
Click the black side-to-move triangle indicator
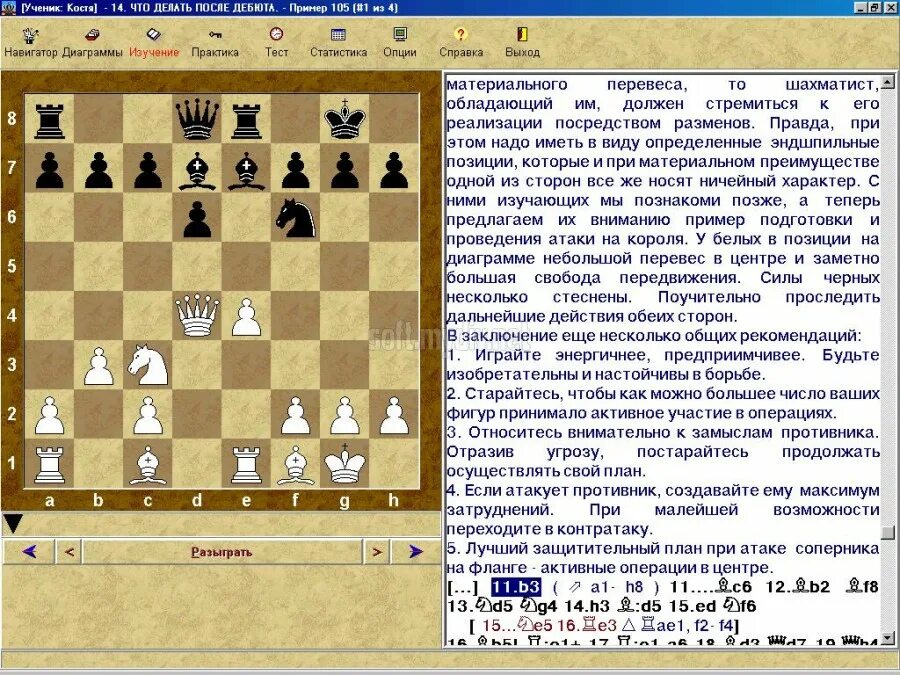click(13, 523)
